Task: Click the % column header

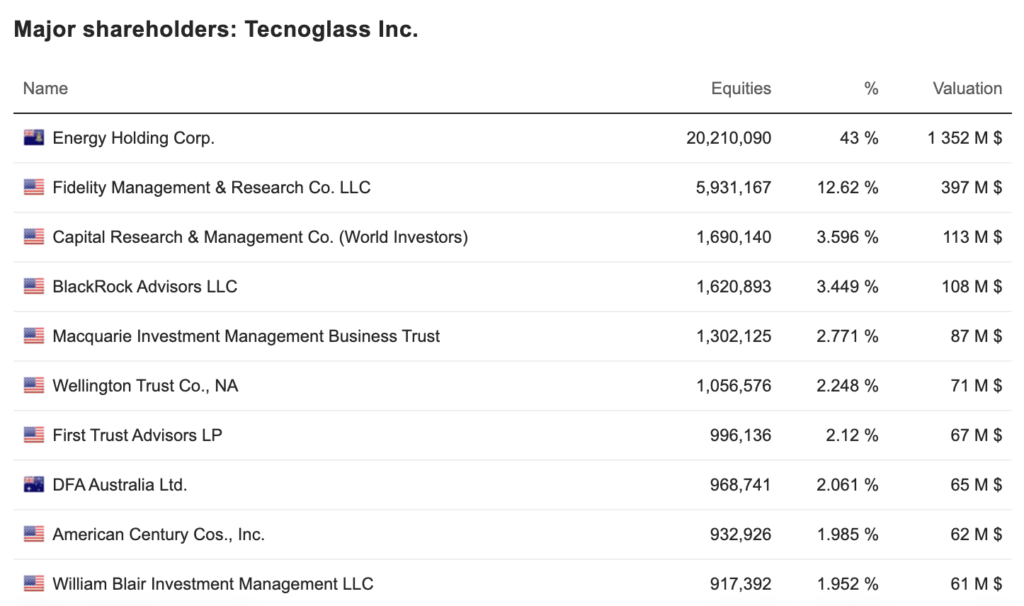Action: click(871, 88)
